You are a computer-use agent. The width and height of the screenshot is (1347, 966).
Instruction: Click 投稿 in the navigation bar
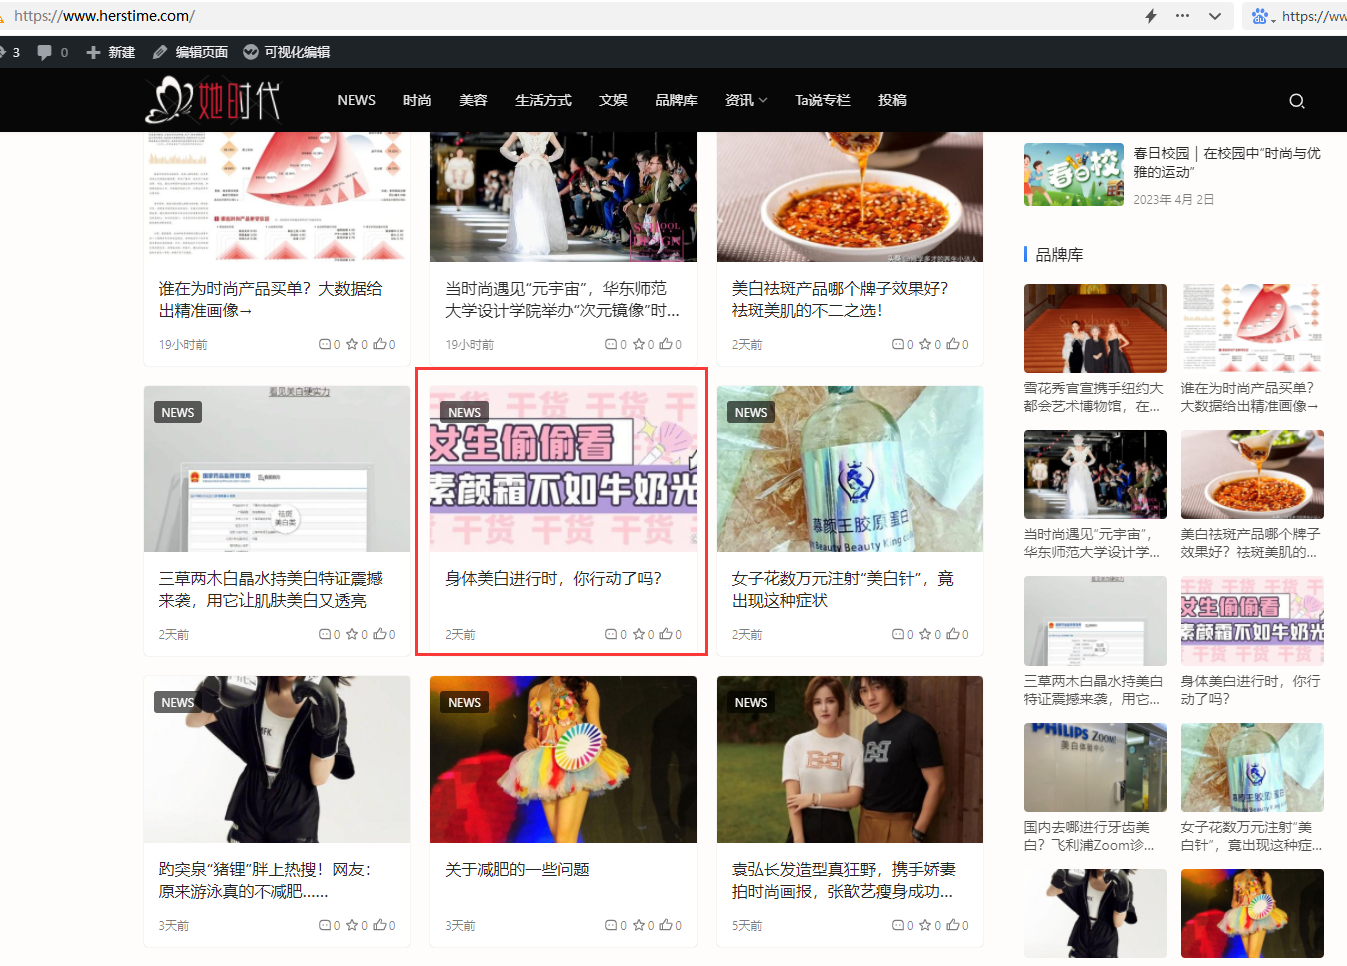click(892, 100)
